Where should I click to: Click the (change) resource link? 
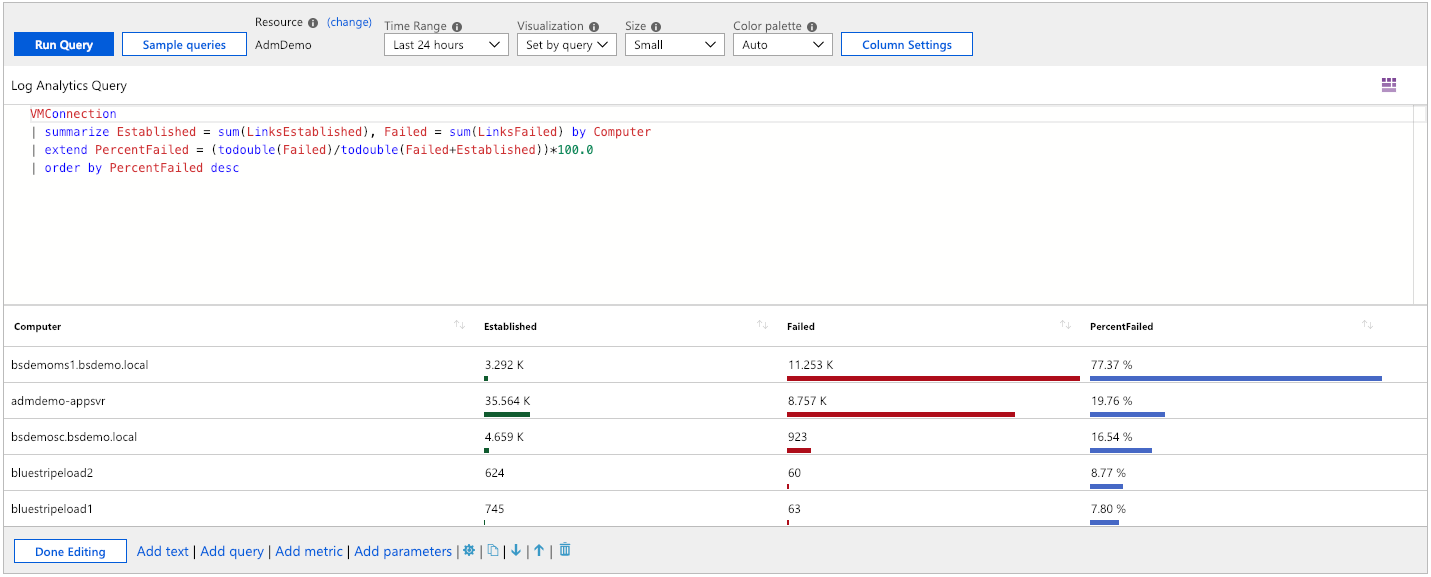click(349, 22)
